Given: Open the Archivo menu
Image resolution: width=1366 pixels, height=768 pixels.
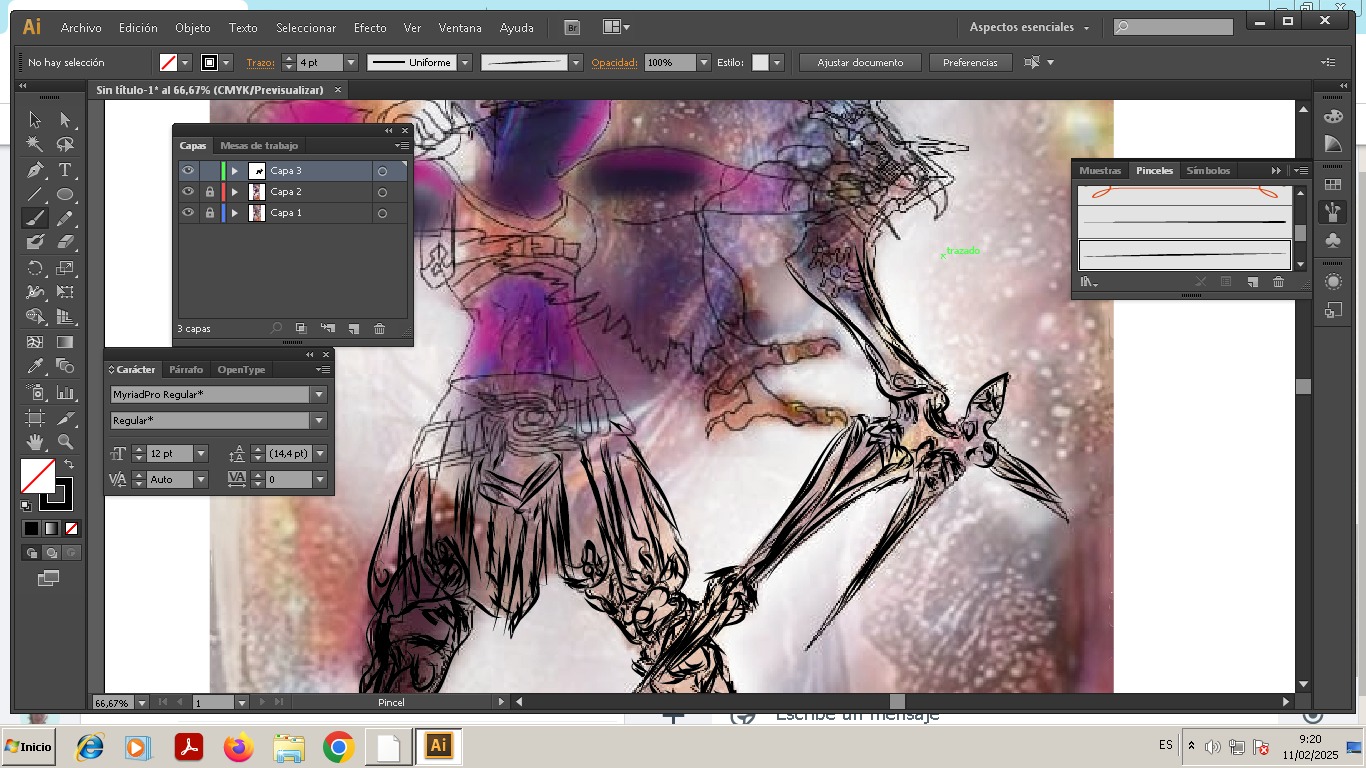Looking at the screenshot, I should click(x=81, y=28).
